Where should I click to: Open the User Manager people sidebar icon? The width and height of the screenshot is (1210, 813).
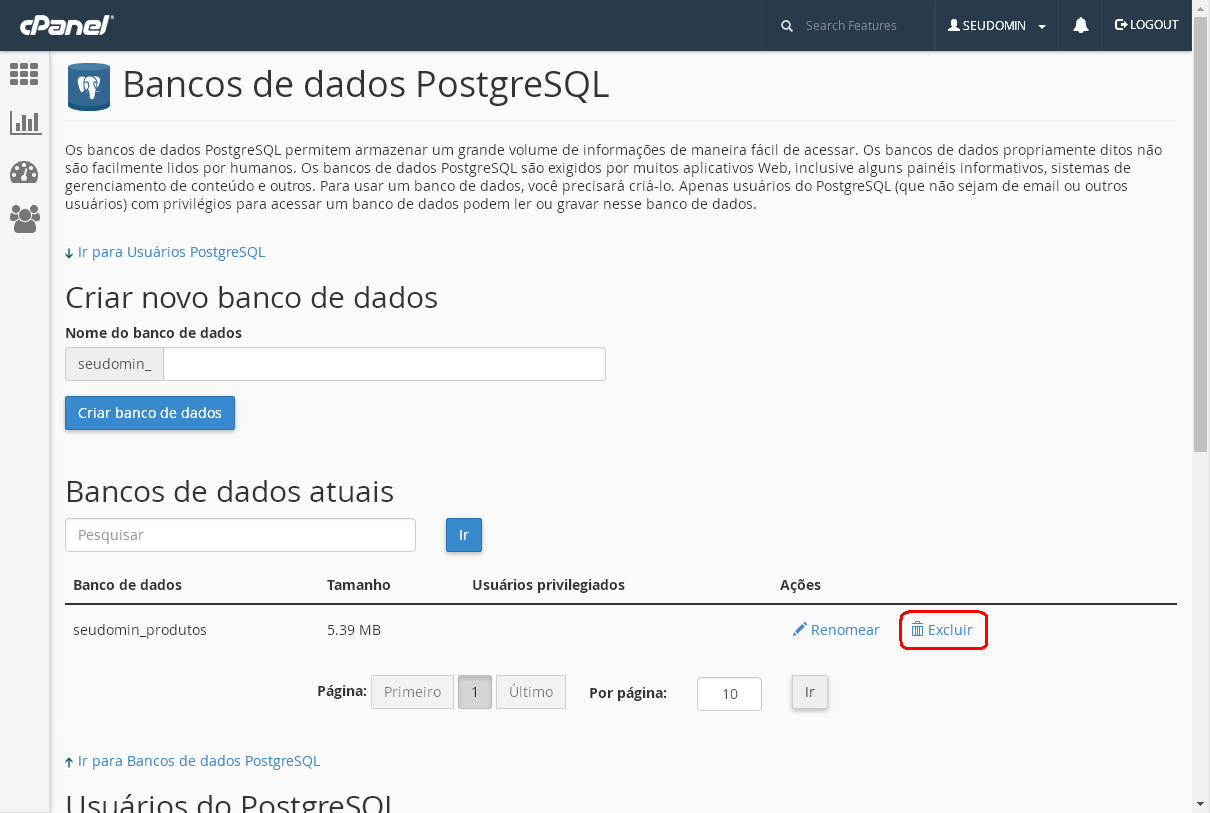point(24,219)
